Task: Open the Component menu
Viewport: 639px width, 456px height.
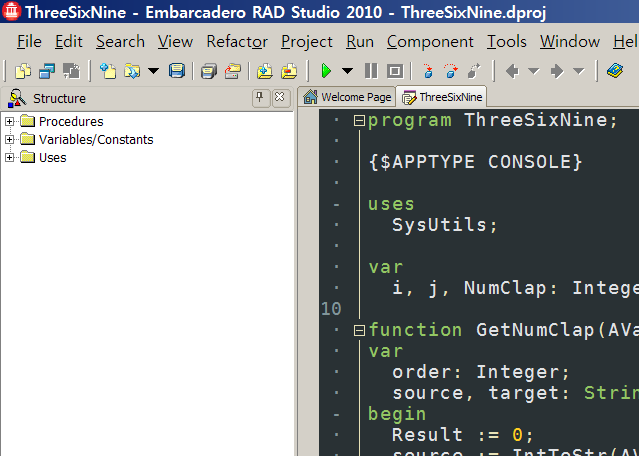Action: [430, 42]
